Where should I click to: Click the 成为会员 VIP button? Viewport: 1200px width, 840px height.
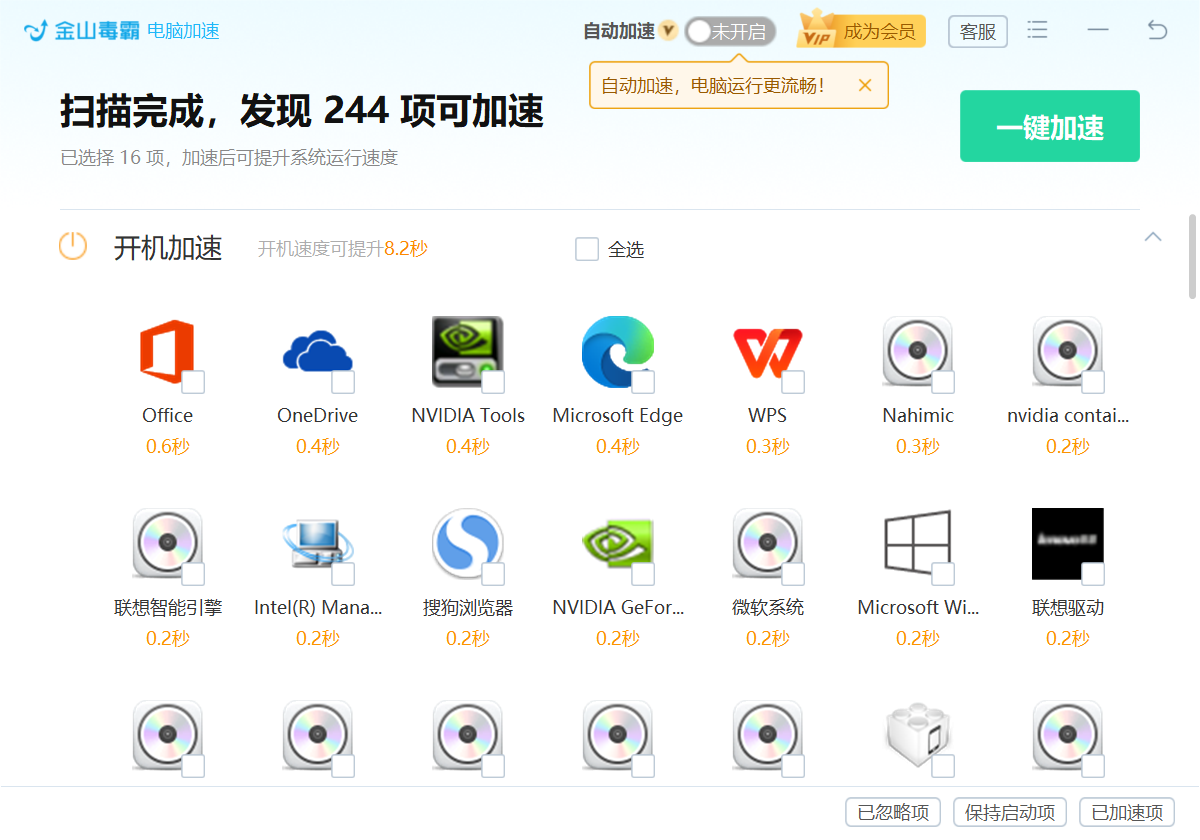[862, 31]
